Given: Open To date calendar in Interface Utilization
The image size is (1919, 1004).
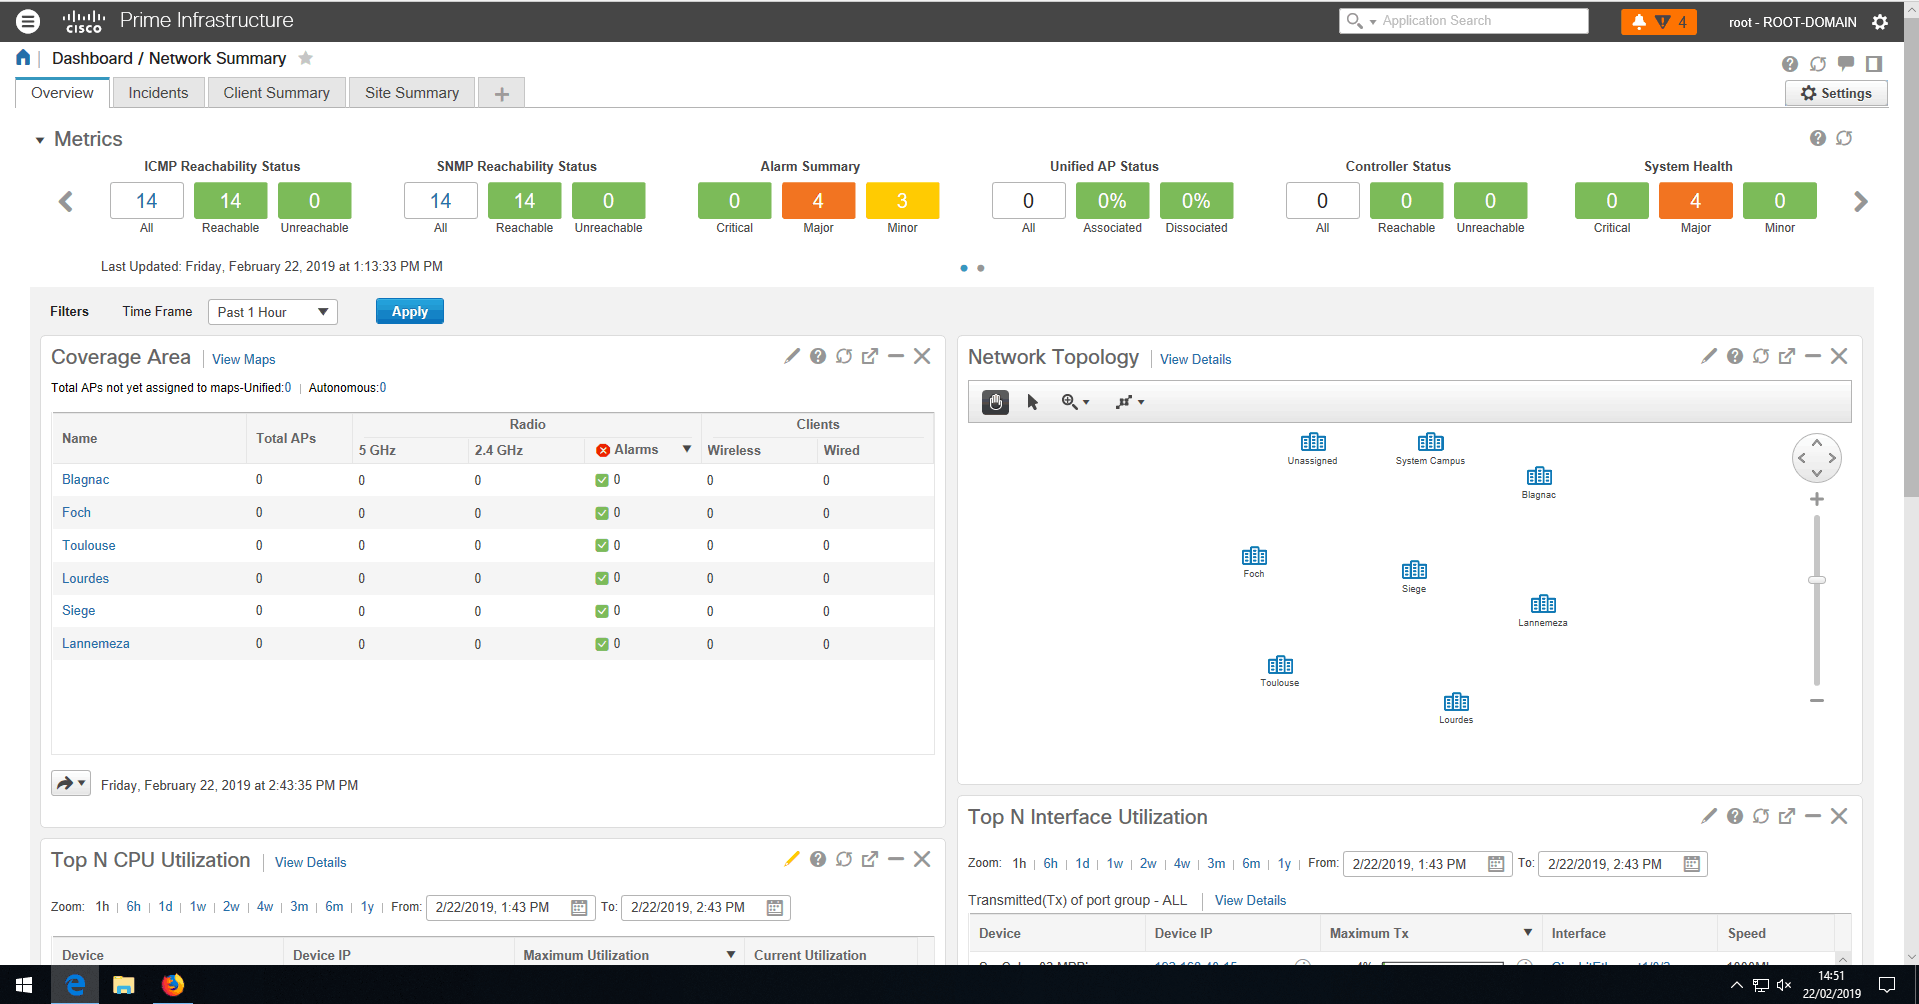Looking at the screenshot, I should [1691, 864].
